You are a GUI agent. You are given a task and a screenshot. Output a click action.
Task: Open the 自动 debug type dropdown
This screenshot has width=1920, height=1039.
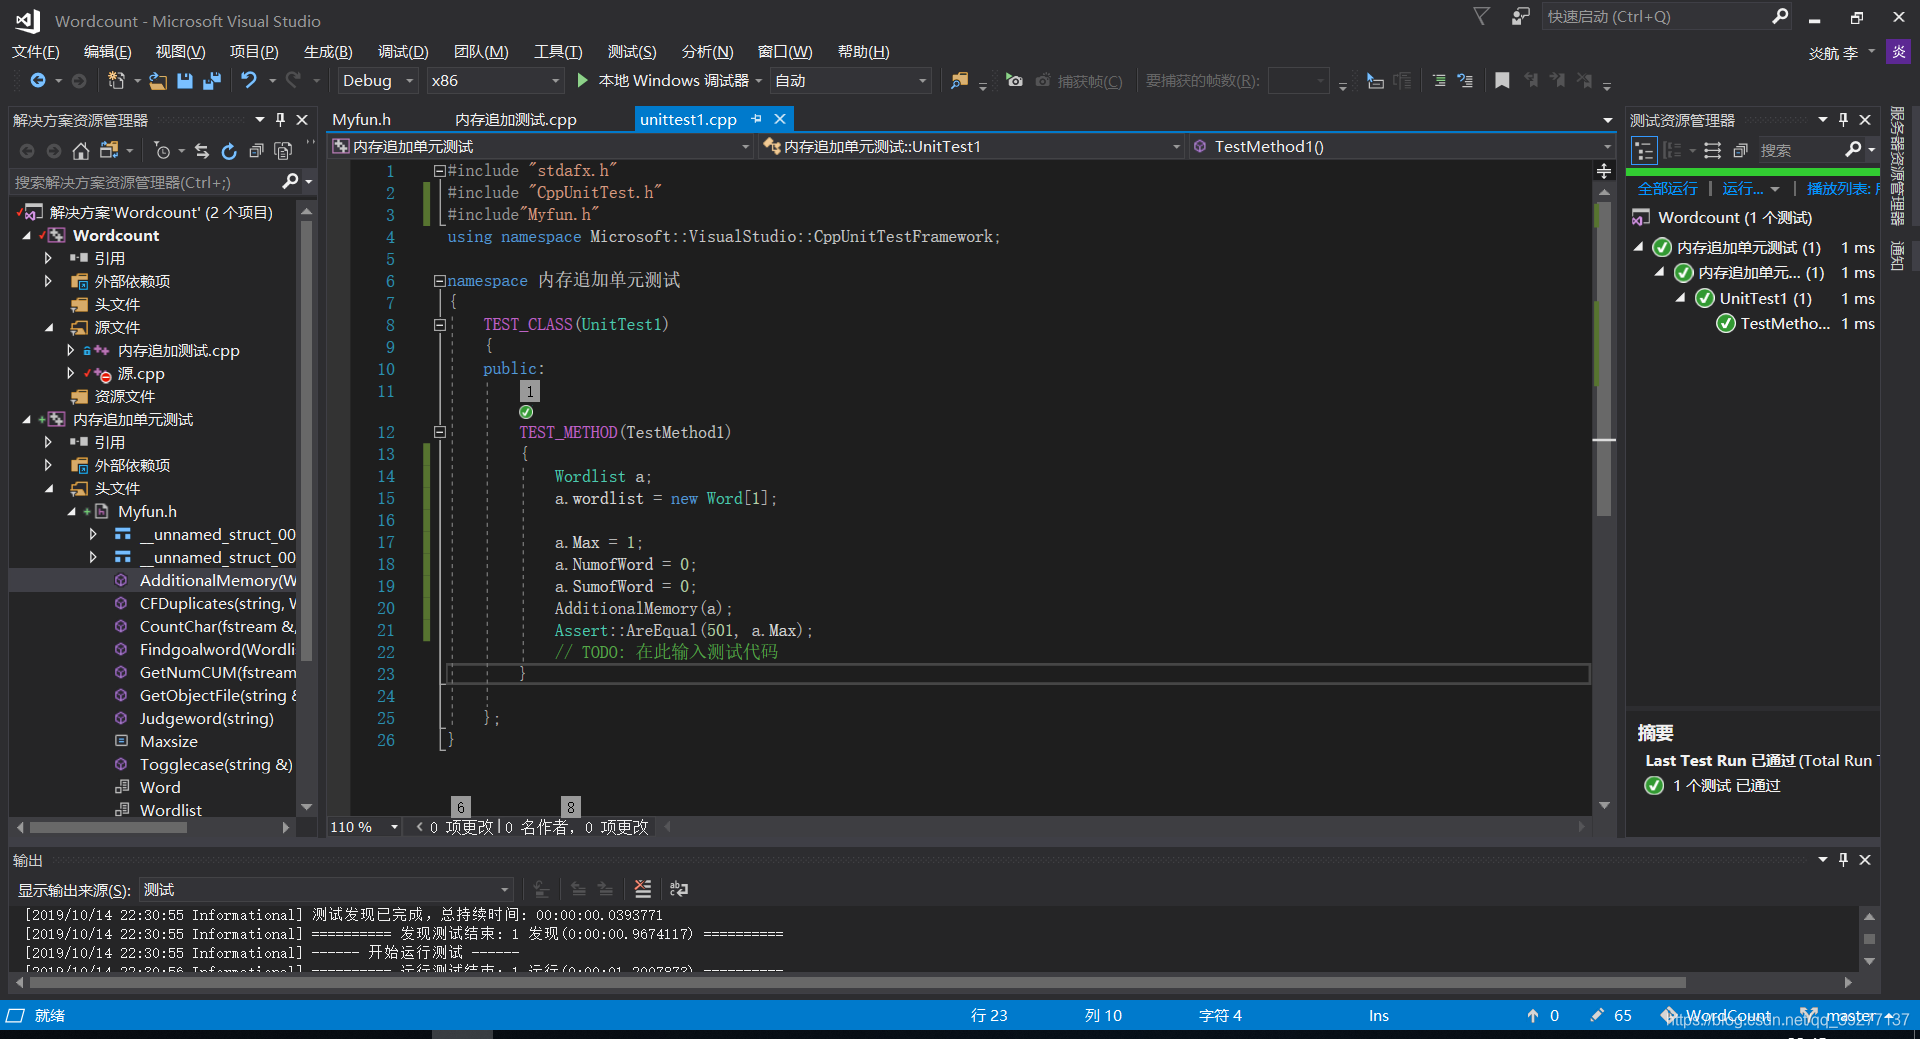point(851,81)
